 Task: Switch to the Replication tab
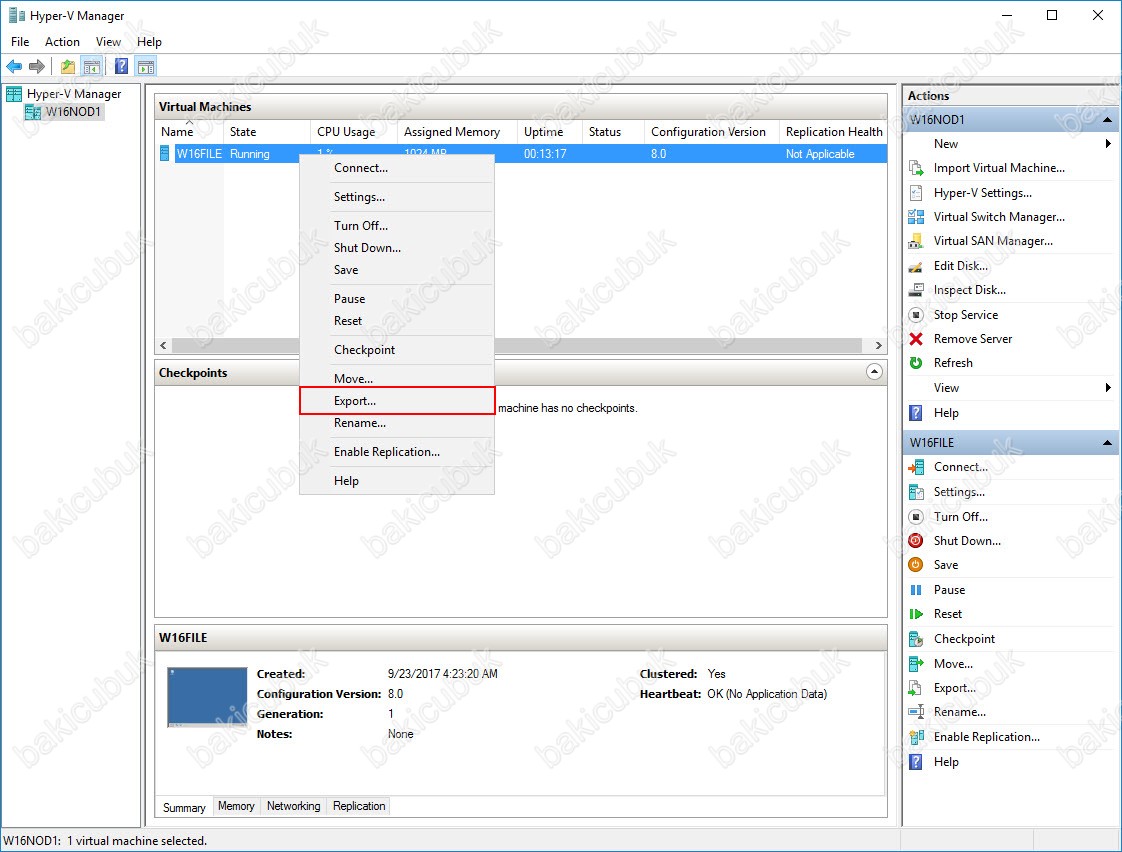[359, 806]
